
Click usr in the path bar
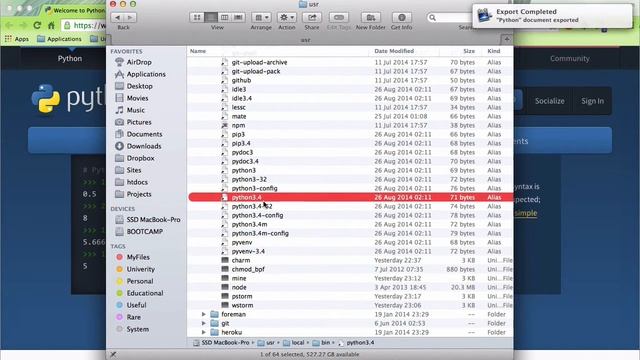(266, 343)
